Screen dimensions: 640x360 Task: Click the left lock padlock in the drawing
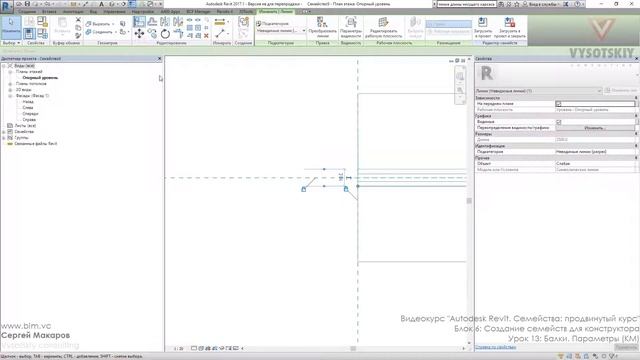[x=304, y=189]
